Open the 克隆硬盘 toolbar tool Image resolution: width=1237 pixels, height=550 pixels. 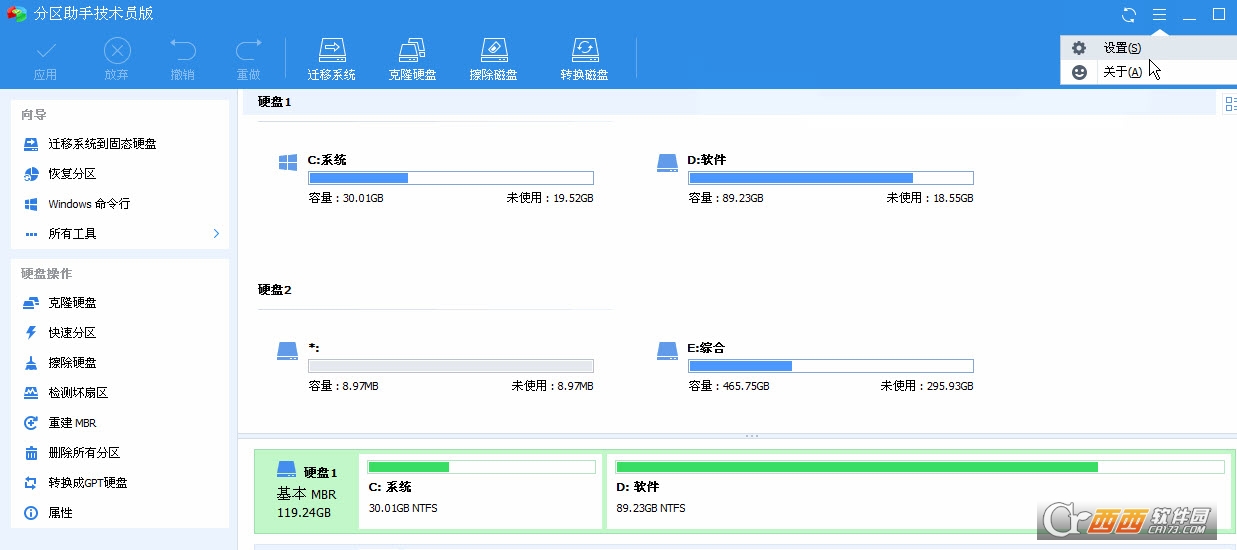(412, 59)
